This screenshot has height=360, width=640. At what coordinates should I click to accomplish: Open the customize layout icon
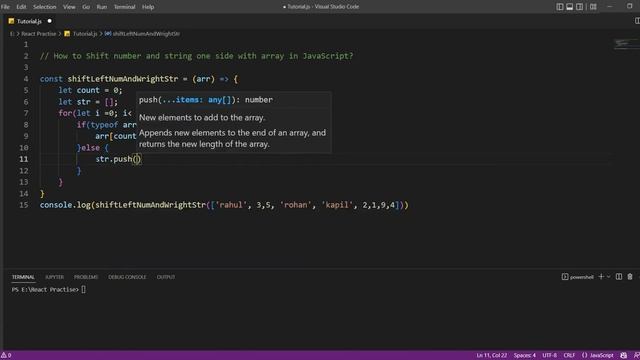[593, 7]
